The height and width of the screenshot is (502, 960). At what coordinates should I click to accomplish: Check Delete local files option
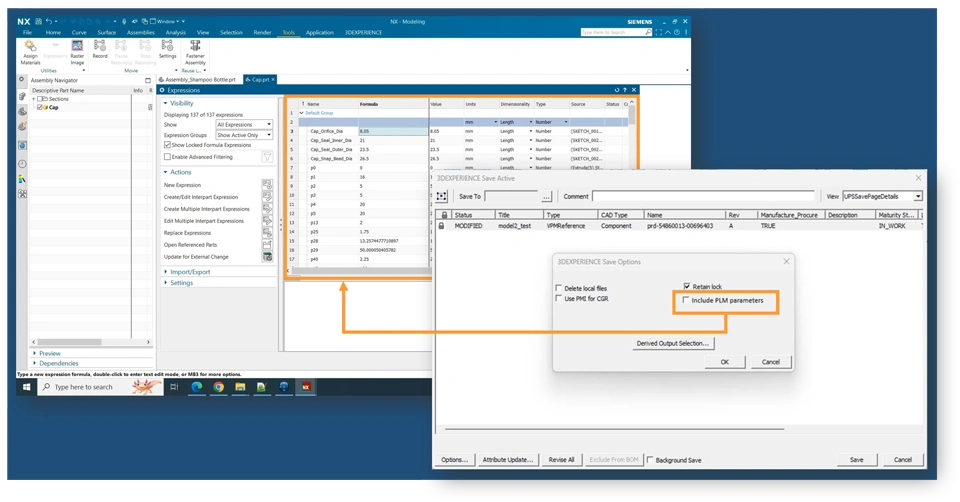point(558,288)
